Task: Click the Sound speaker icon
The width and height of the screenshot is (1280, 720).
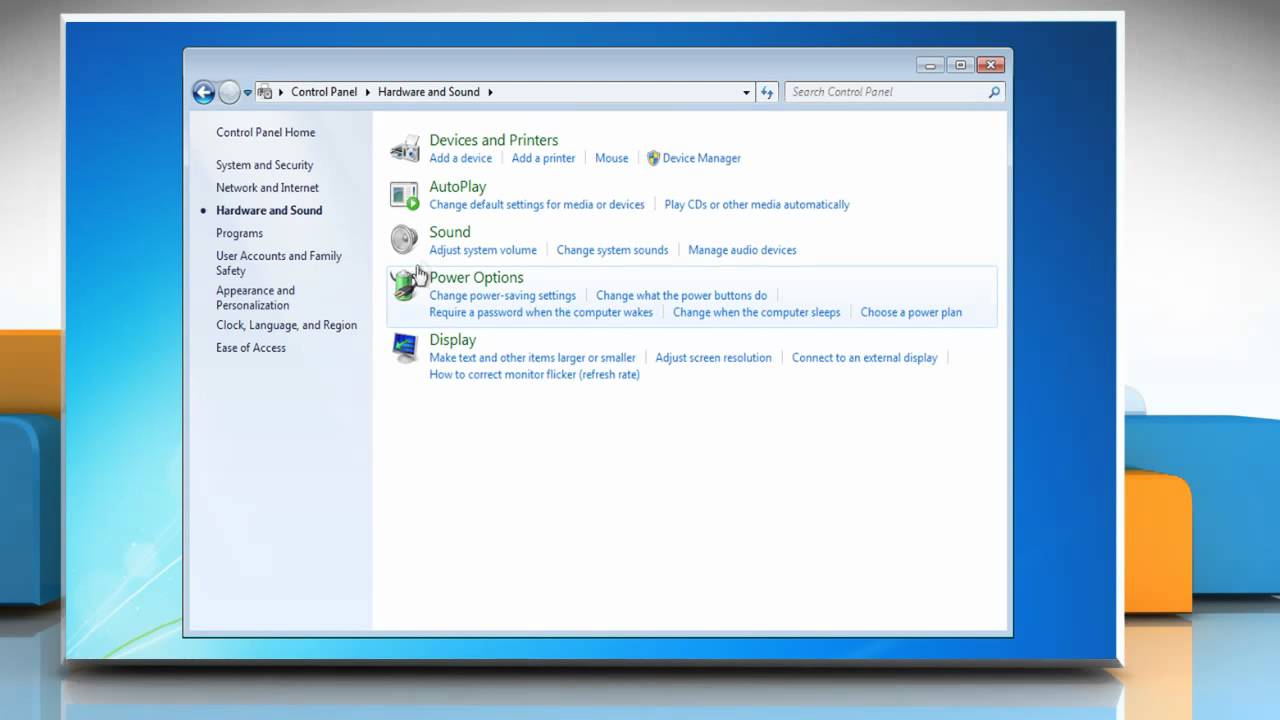Action: pyautogui.click(x=405, y=240)
